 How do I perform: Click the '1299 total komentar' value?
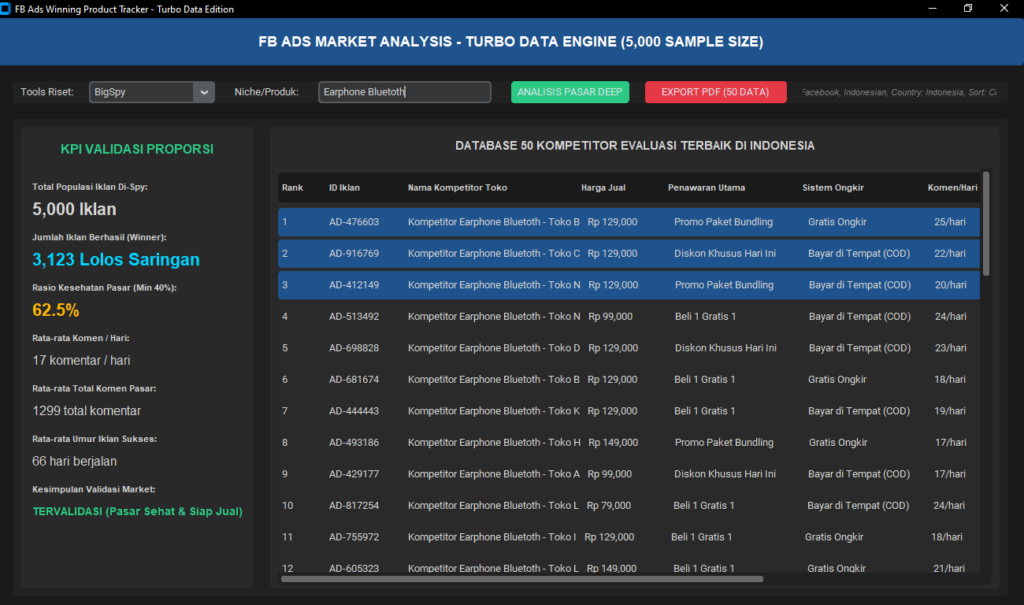point(86,410)
